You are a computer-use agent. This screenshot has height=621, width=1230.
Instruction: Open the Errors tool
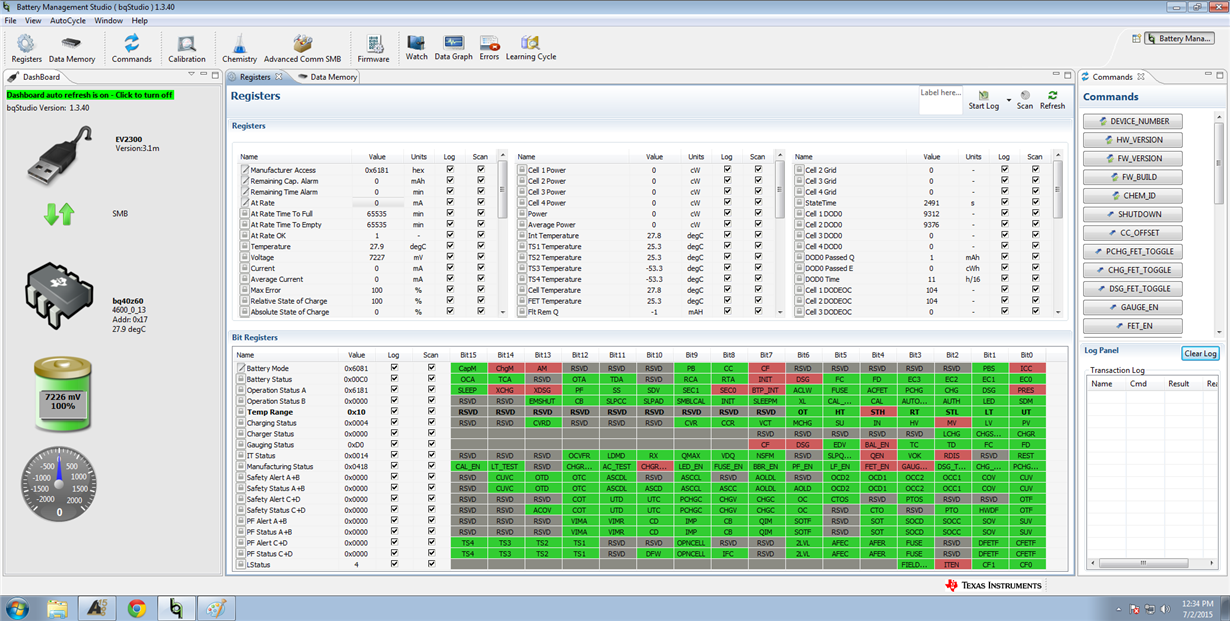(x=489, y=48)
